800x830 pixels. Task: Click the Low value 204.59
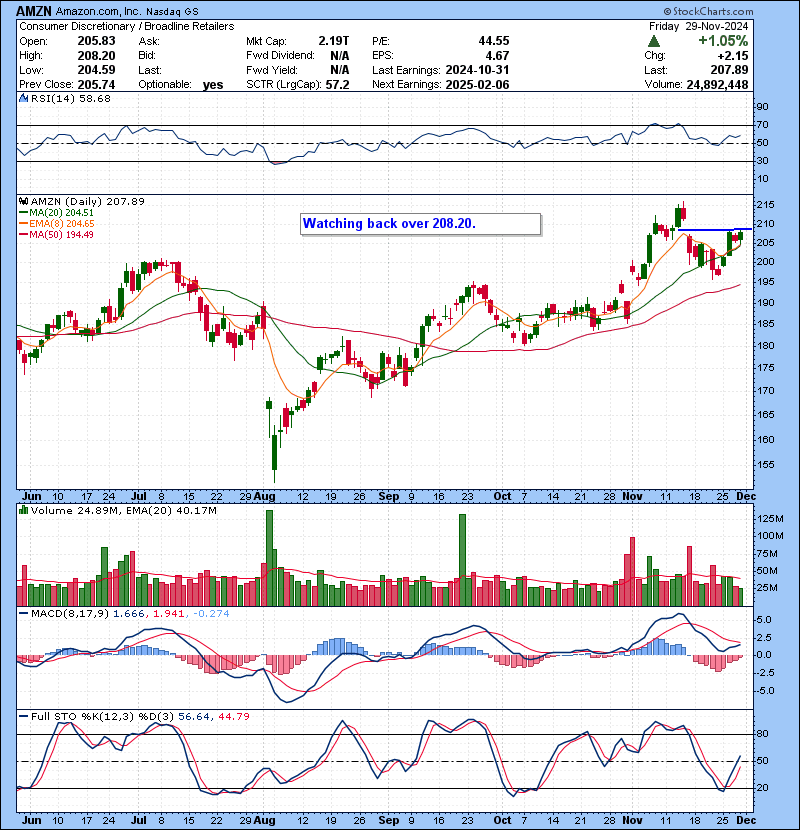(96, 70)
